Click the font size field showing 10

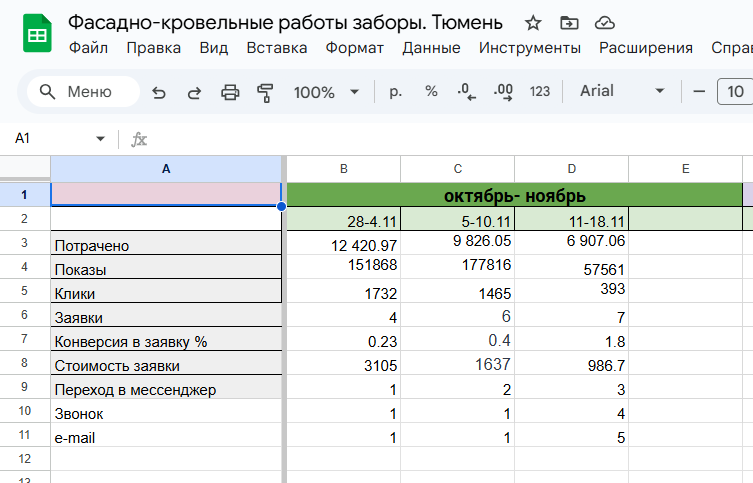735,92
